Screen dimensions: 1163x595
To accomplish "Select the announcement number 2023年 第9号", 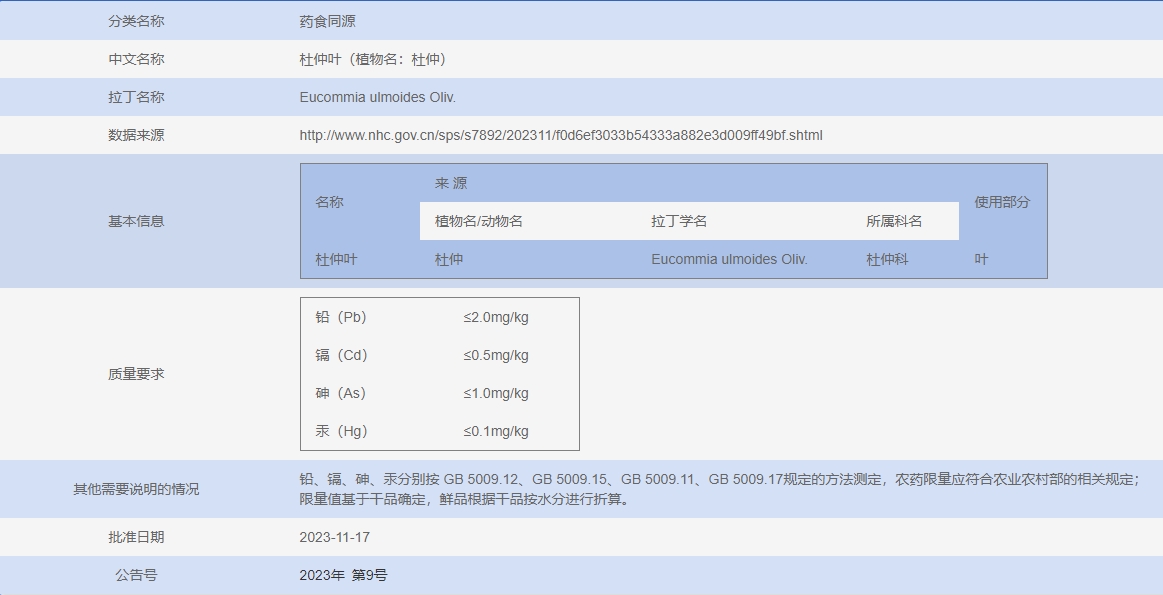I will [343, 575].
